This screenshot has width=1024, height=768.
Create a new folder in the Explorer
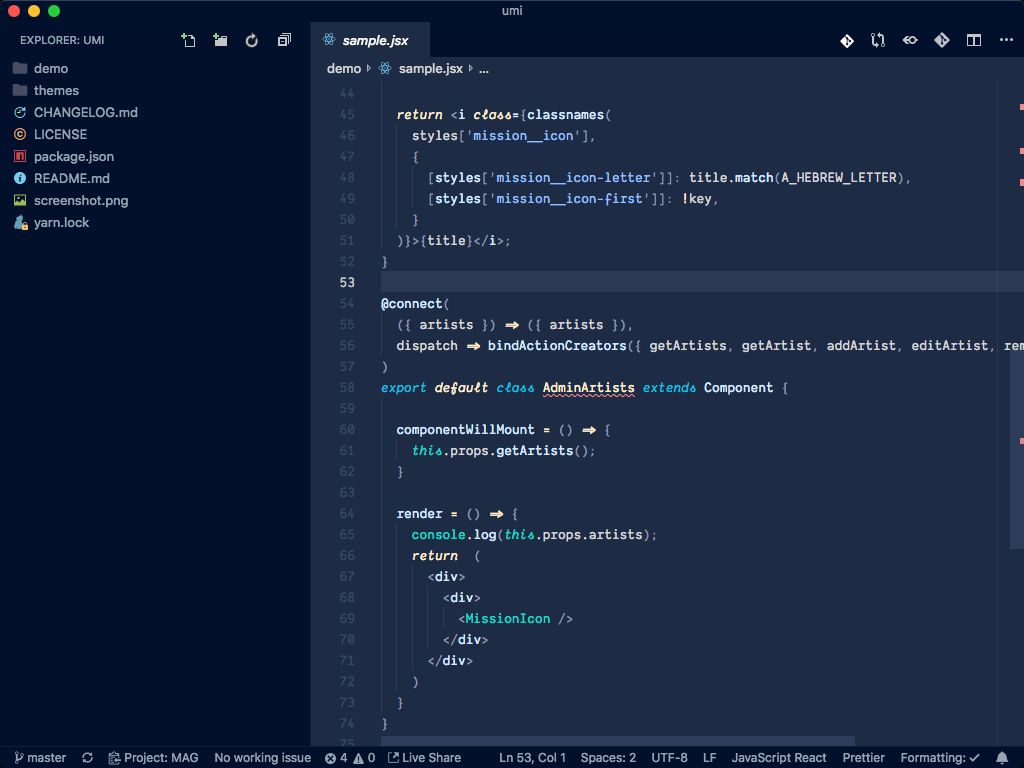coord(220,40)
